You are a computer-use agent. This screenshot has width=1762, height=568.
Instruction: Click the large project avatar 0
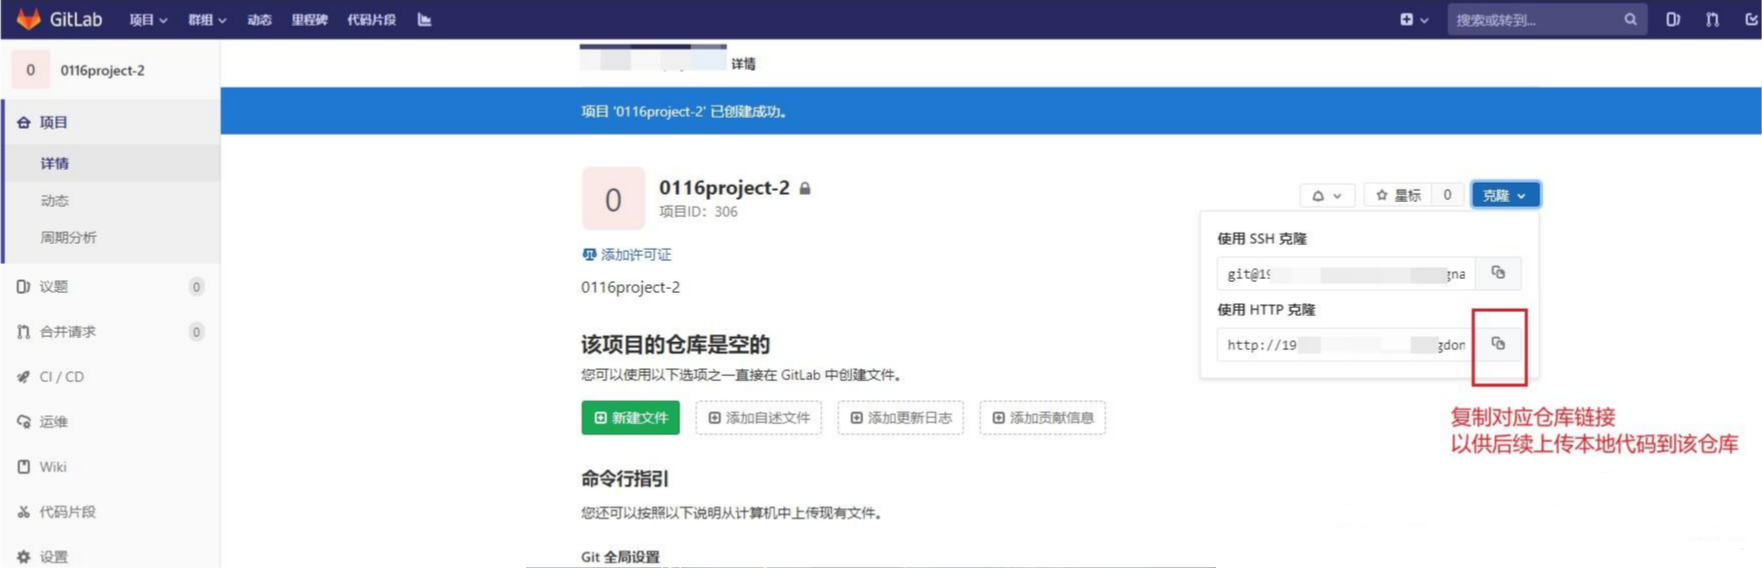click(613, 199)
